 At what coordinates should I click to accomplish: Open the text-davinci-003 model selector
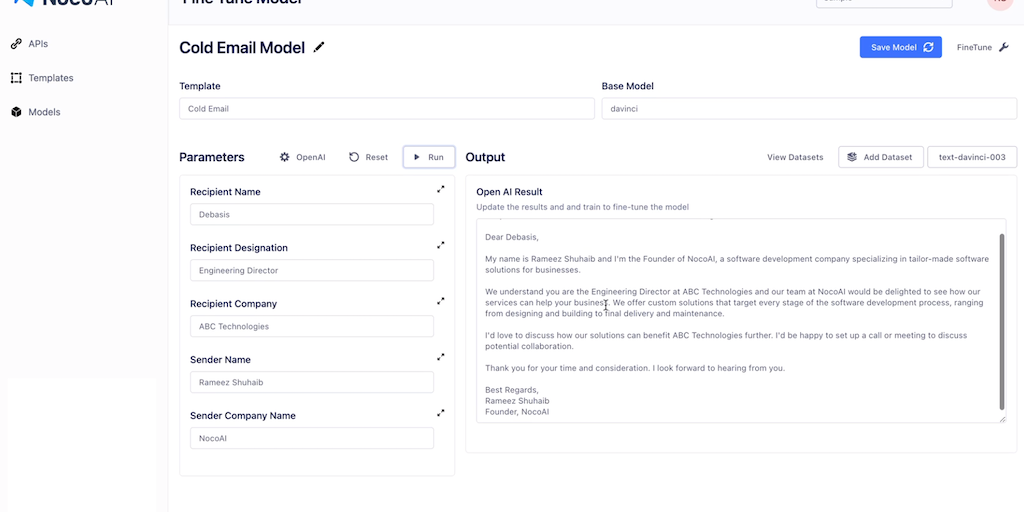coord(972,157)
